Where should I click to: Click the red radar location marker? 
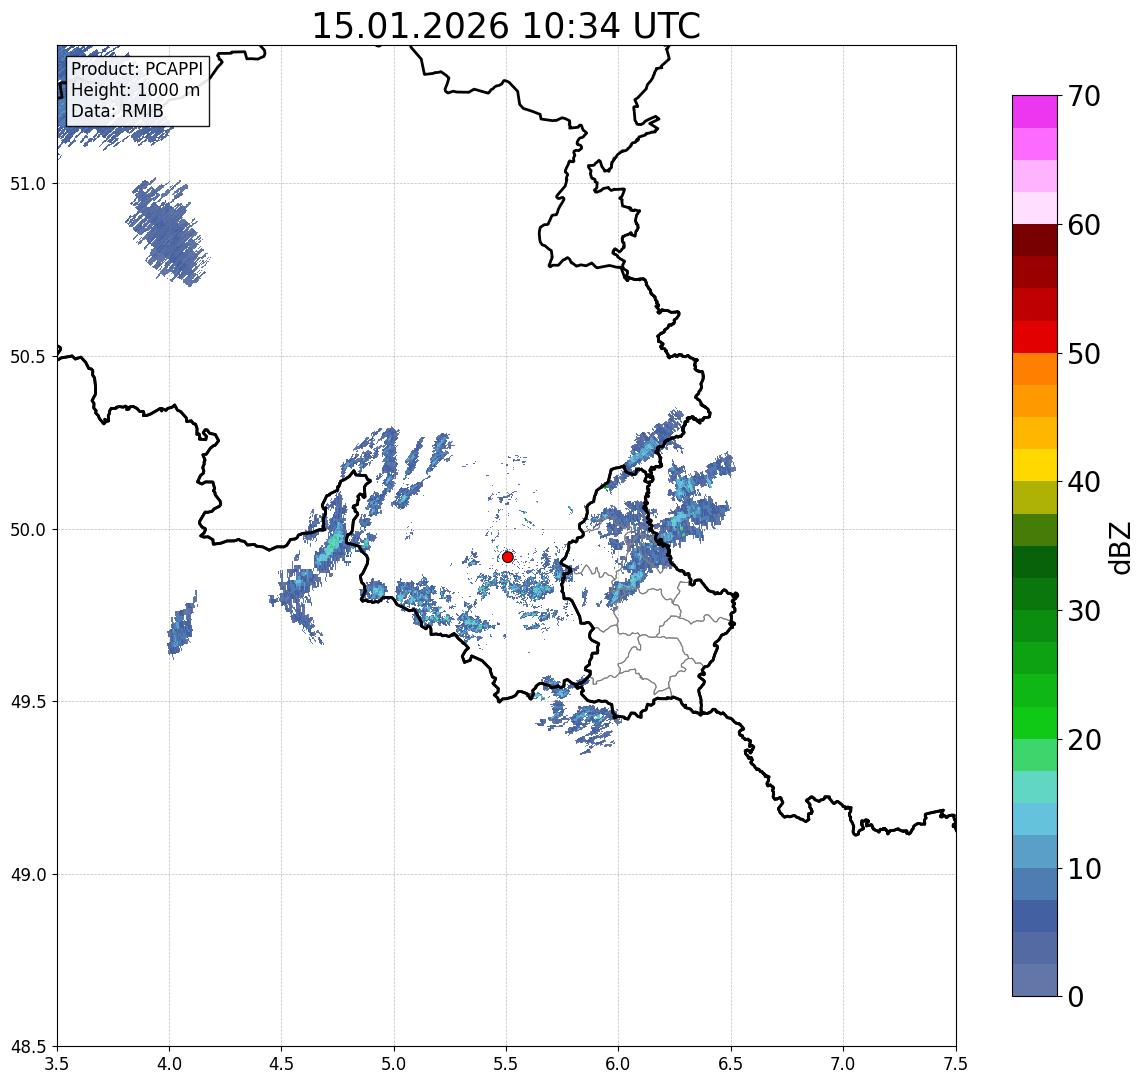tap(508, 557)
